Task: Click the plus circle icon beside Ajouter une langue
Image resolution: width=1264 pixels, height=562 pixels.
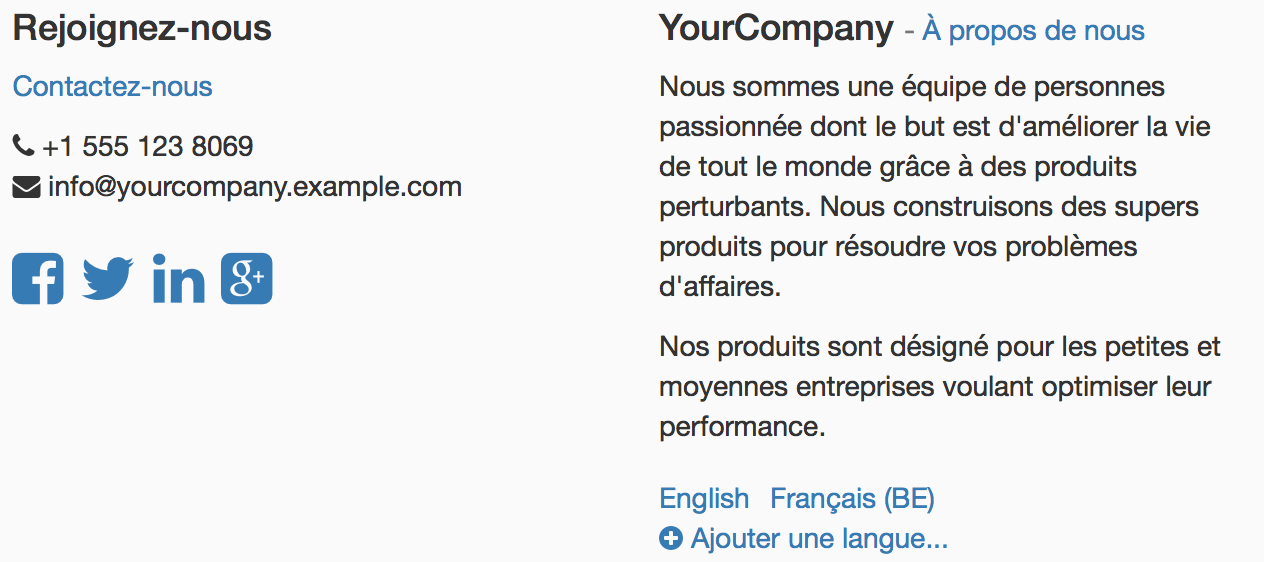Action: coord(671,539)
